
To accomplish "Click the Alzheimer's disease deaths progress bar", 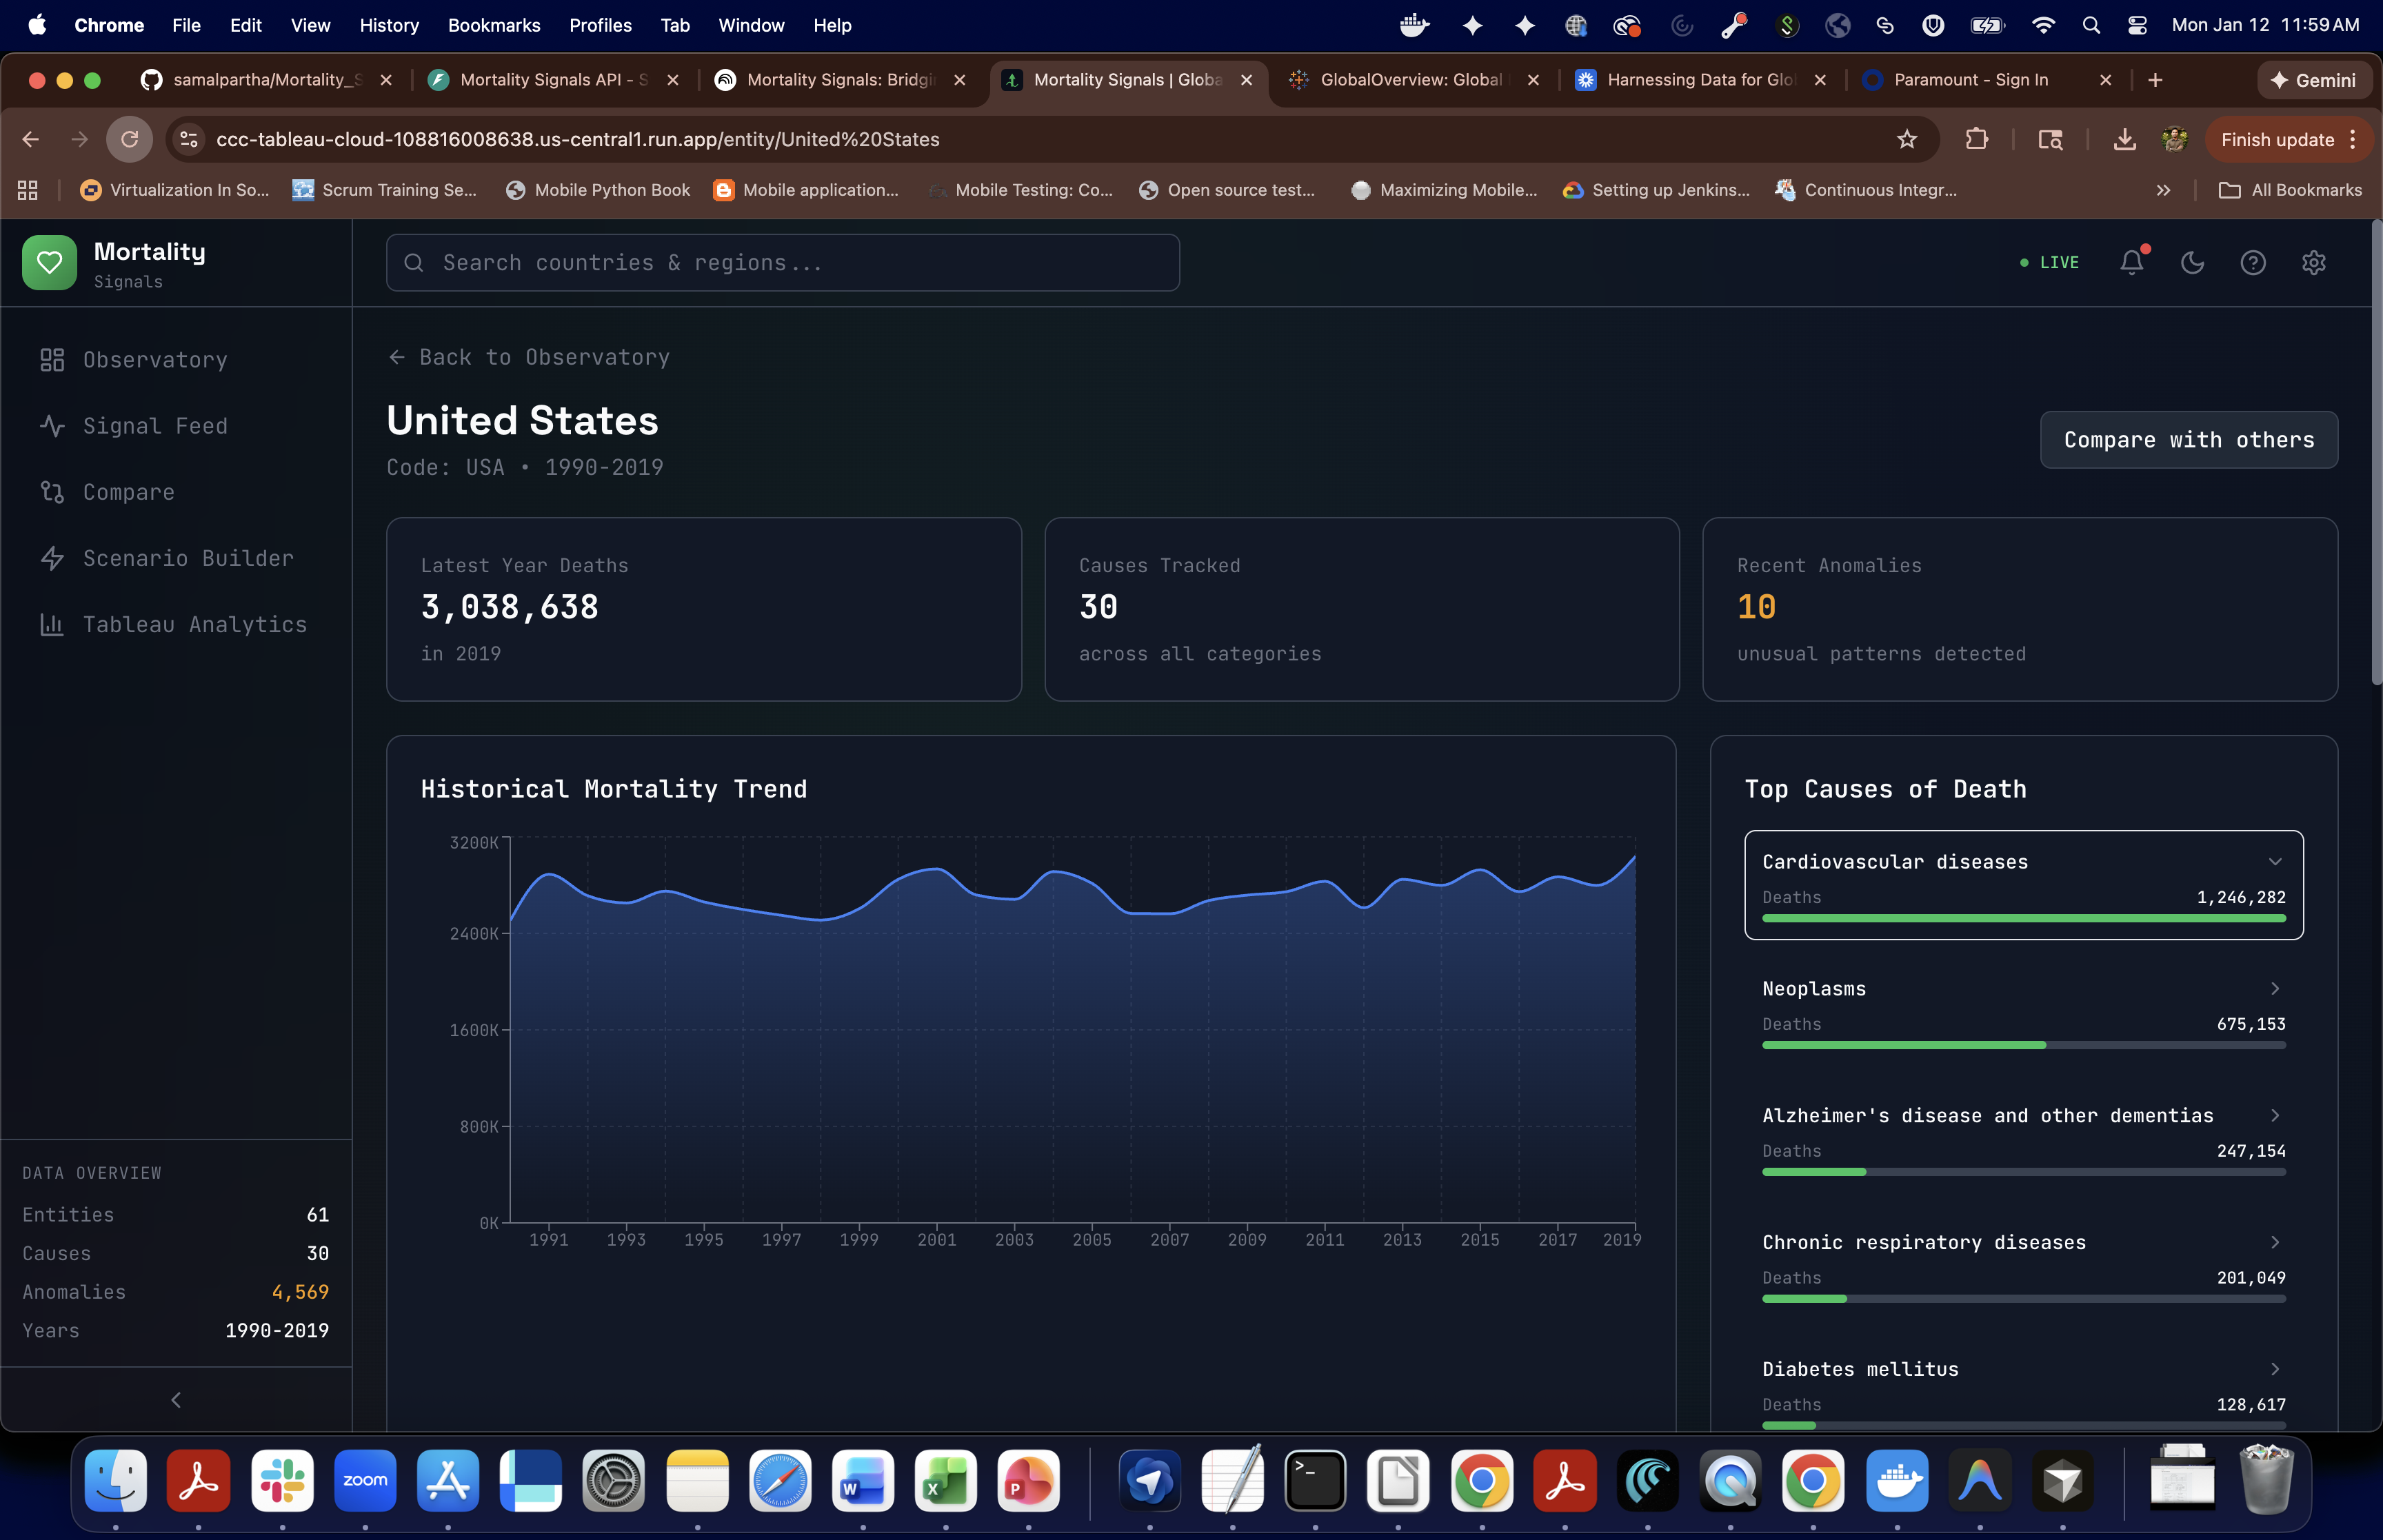I will coord(2023,1172).
